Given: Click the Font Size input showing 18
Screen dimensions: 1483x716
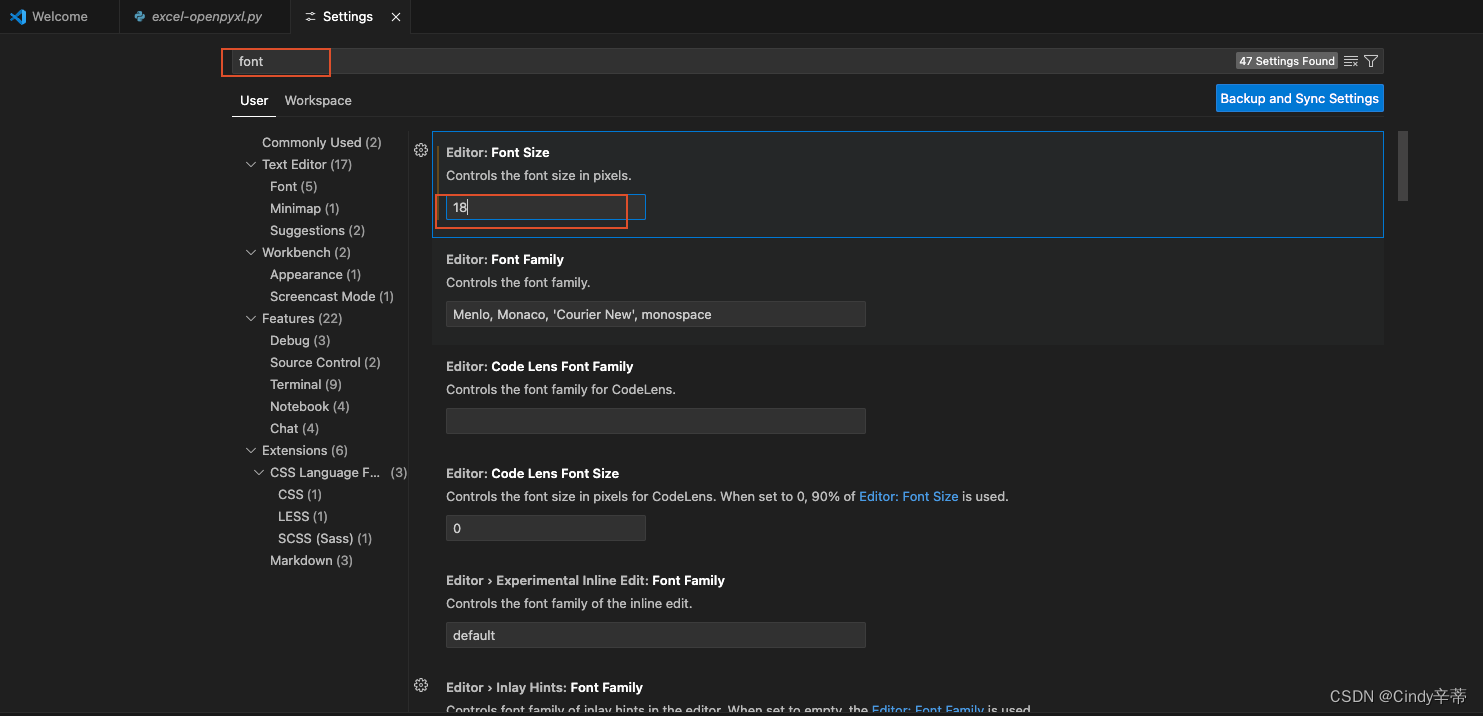Looking at the screenshot, I should click(546, 207).
